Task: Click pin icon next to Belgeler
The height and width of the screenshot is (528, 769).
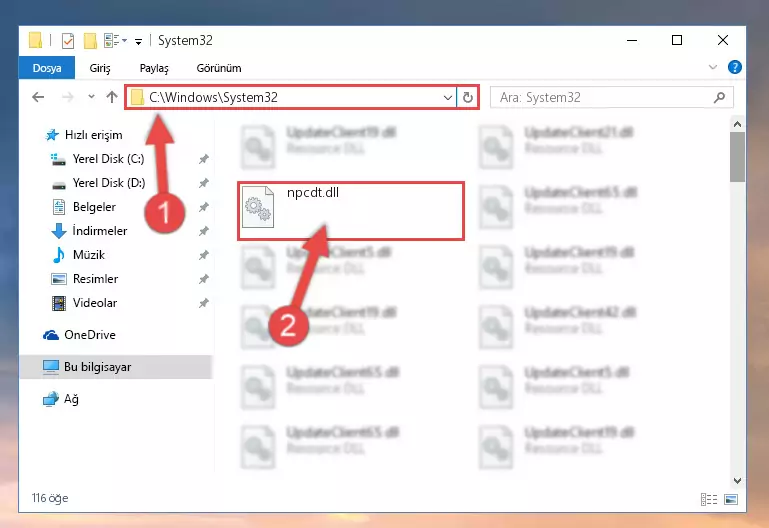Action: point(204,207)
